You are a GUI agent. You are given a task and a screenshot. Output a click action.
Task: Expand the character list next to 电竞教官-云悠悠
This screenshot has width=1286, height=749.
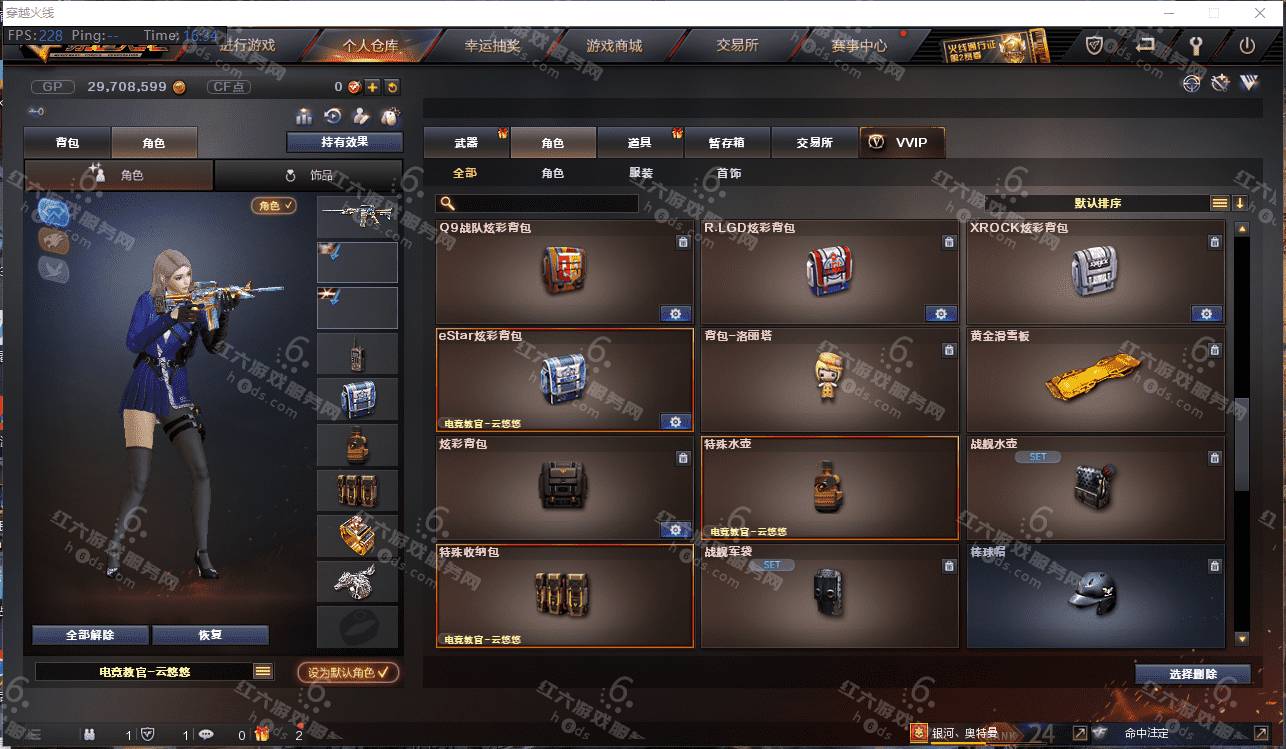[263, 672]
